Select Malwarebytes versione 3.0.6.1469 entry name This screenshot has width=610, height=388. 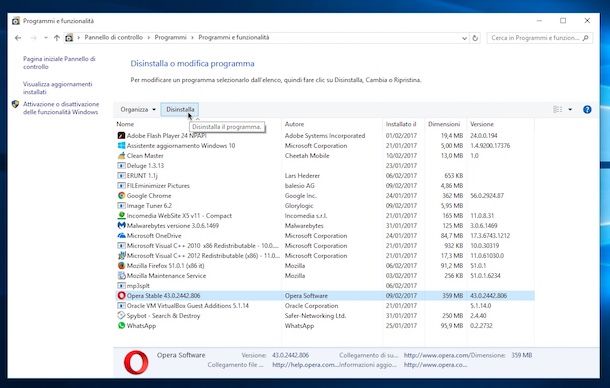[173, 225]
